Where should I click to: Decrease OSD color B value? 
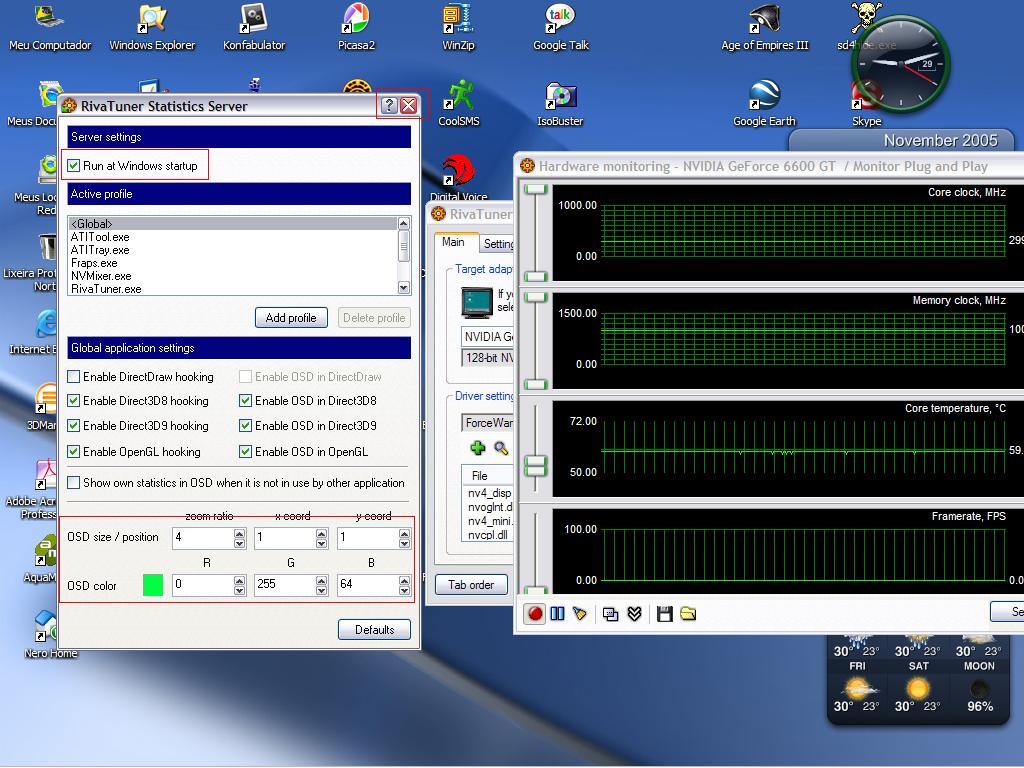click(404, 589)
